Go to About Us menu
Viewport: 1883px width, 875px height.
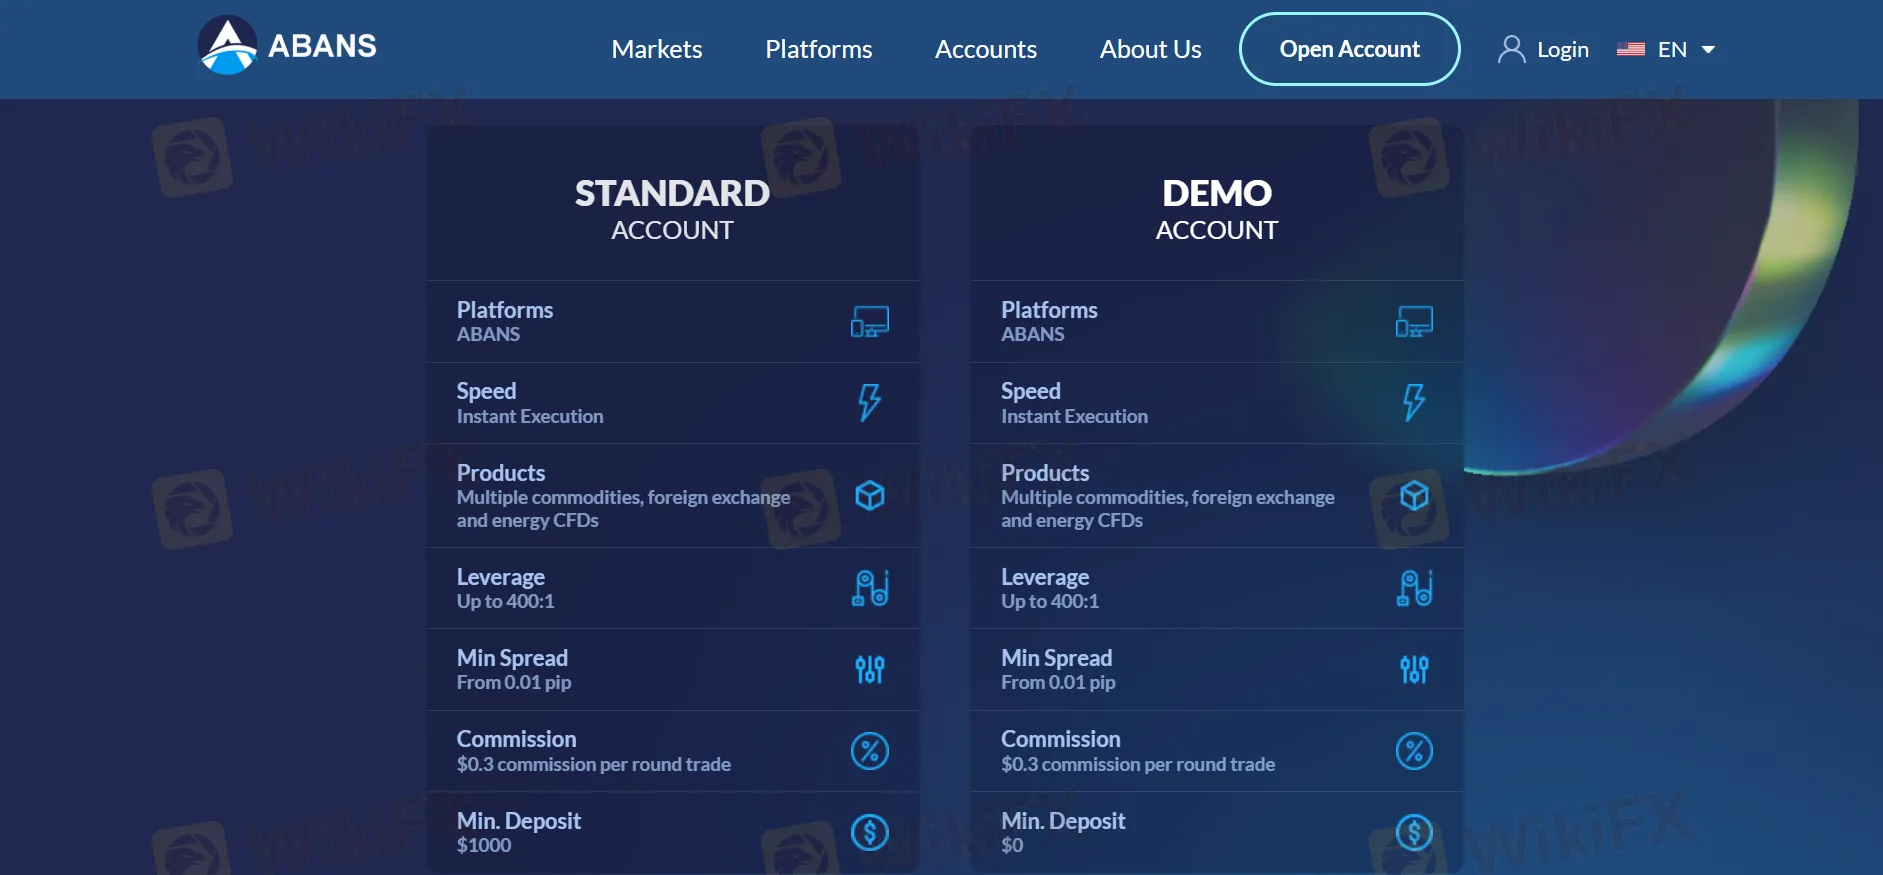coord(1150,49)
